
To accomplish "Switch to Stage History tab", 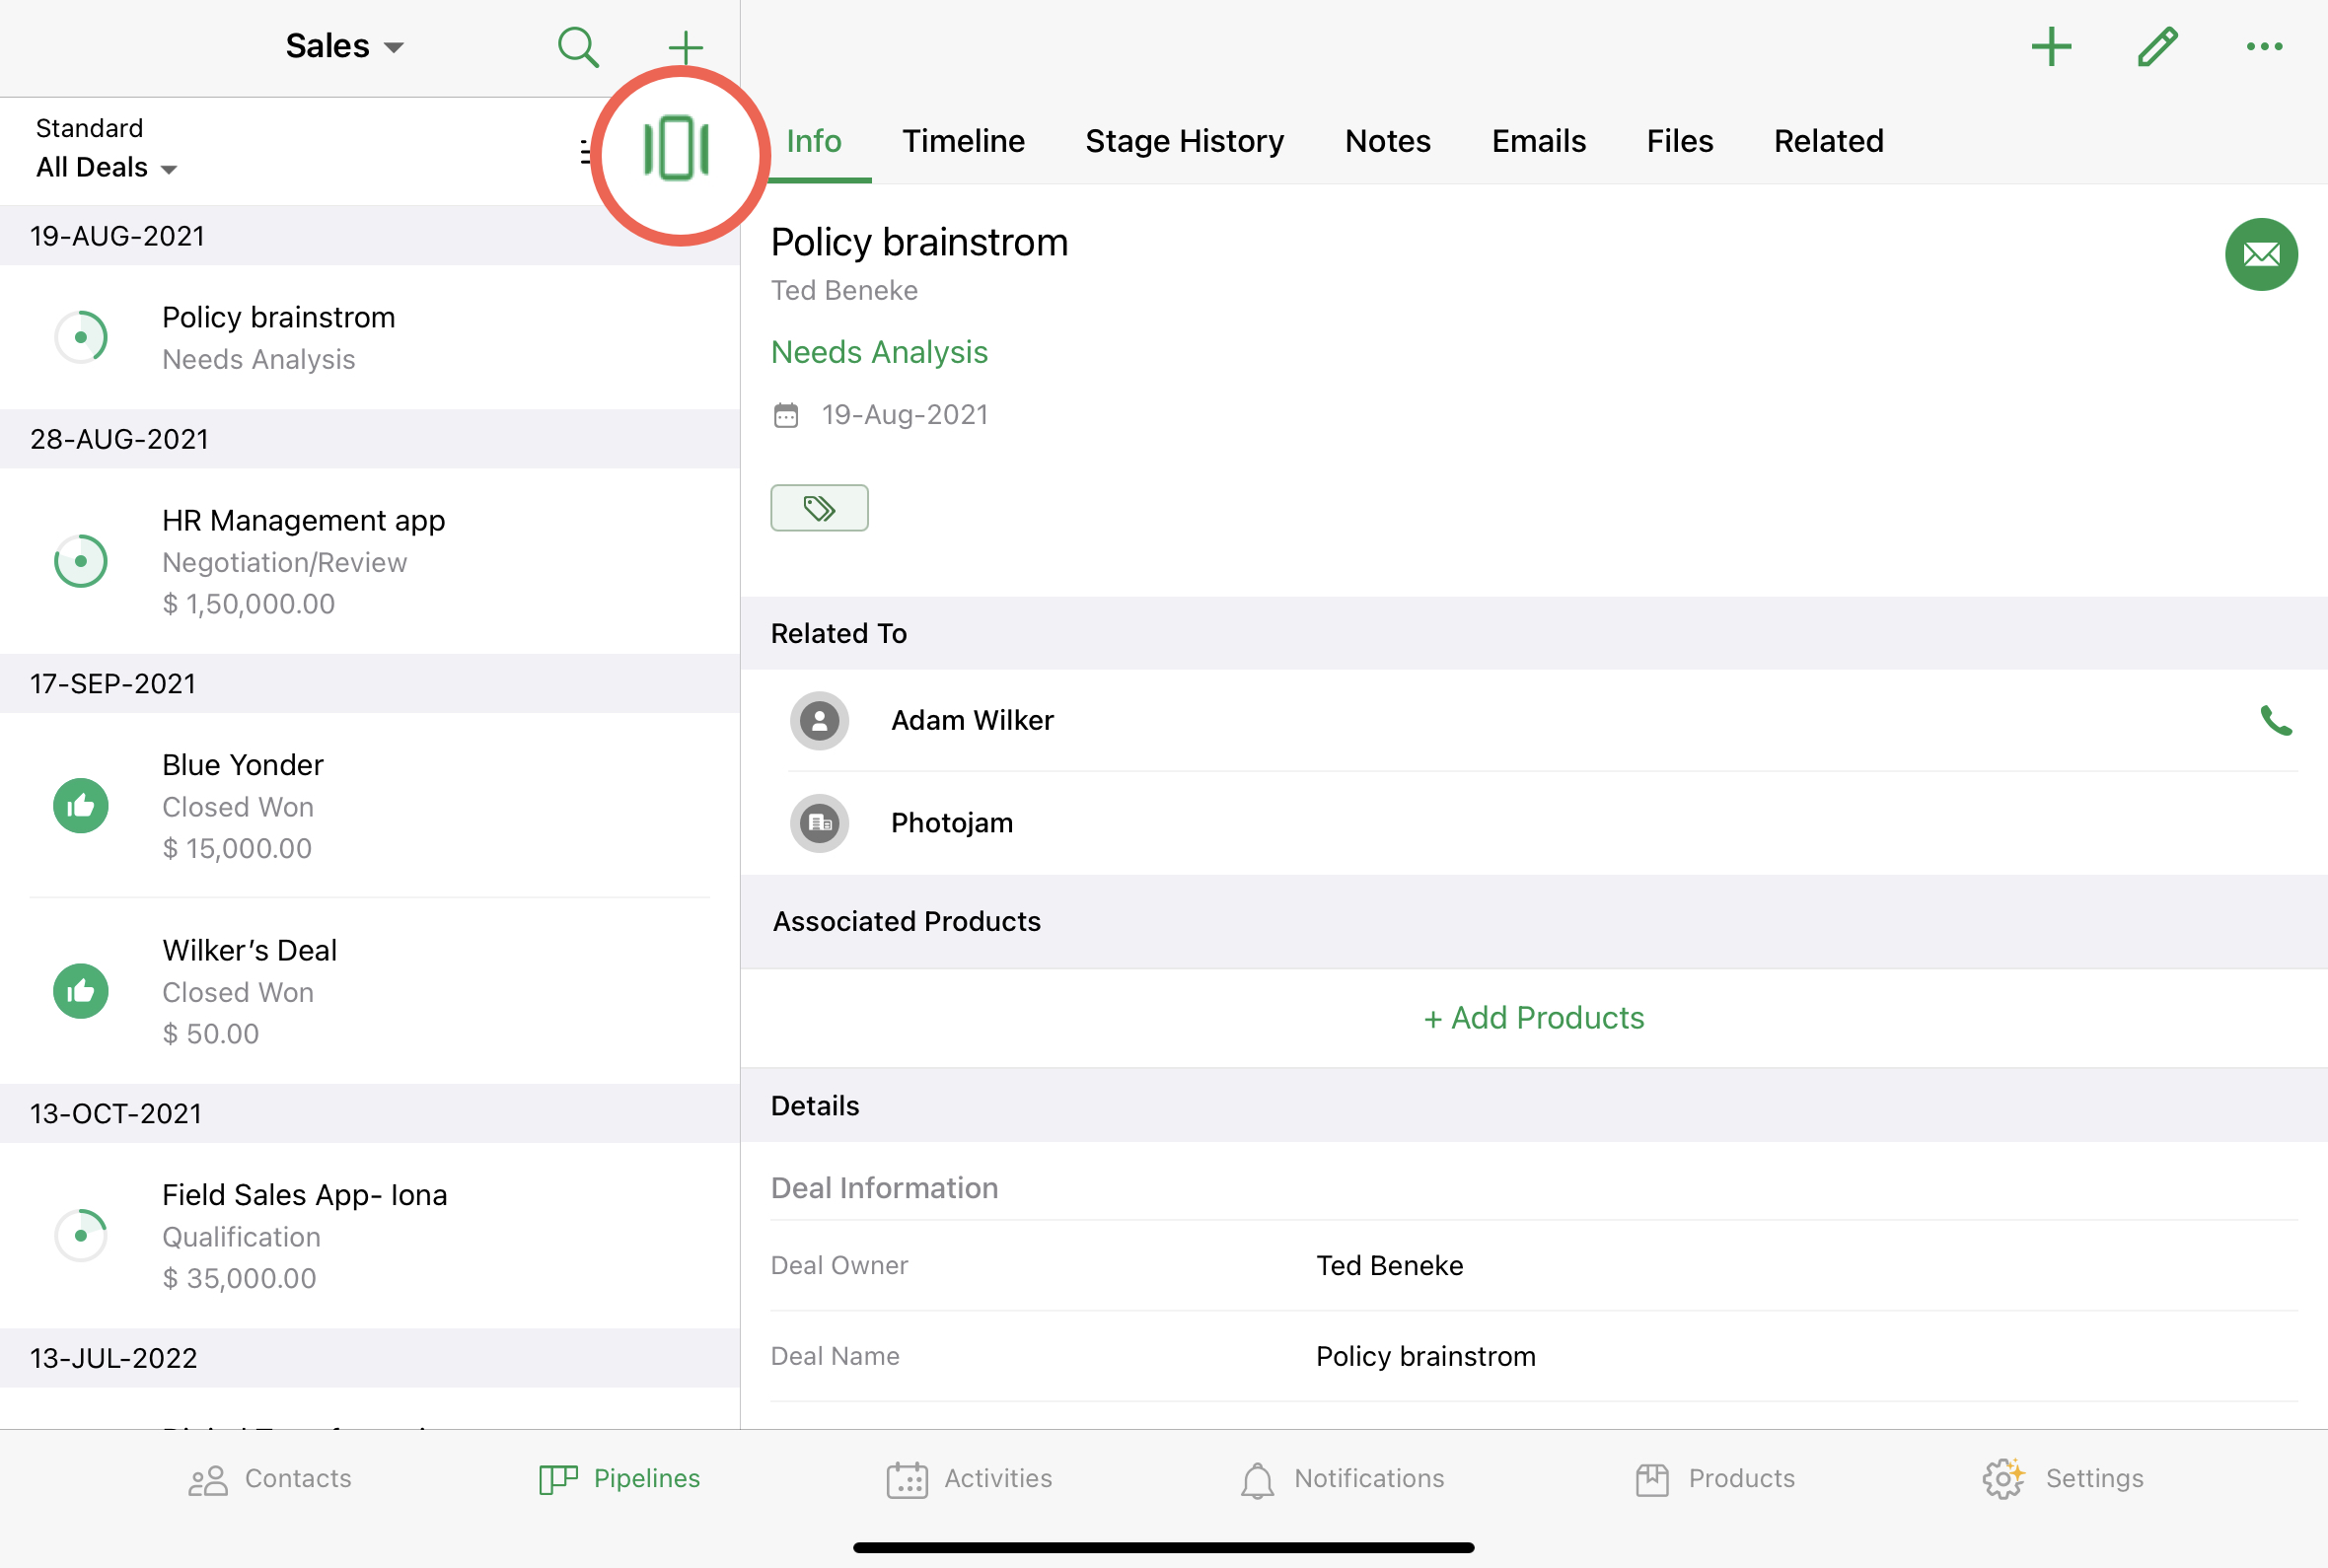I will pyautogui.click(x=1184, y=141).
